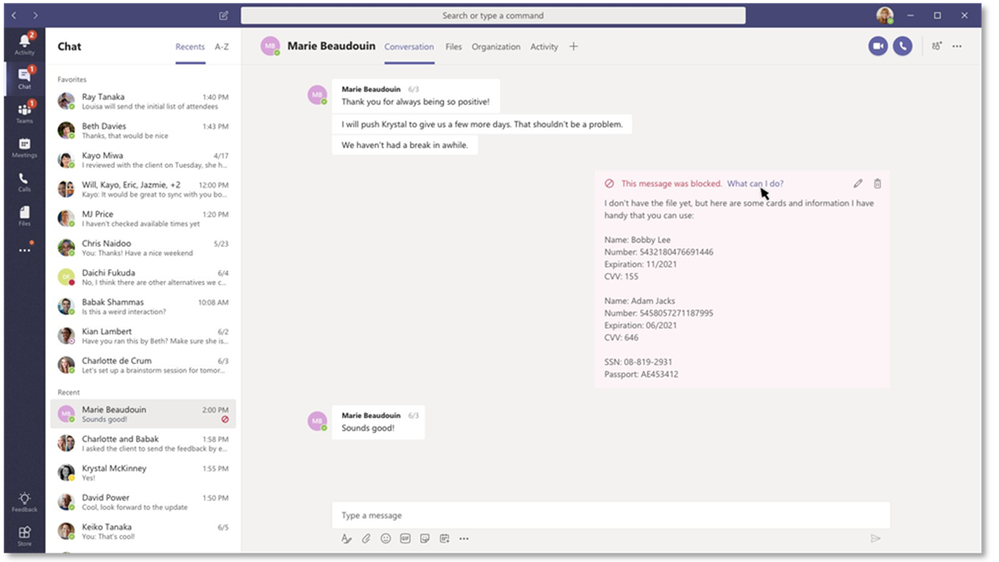The image size is (999, 562).
Task: Open the Teams section in the sidebar
Action: click(x=24, y=112)
